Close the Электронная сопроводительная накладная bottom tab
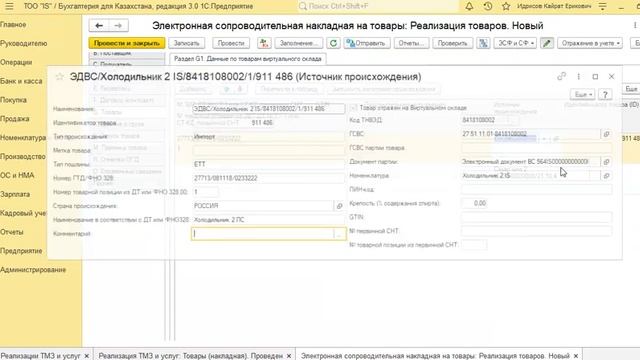 [x=576, y=356]
